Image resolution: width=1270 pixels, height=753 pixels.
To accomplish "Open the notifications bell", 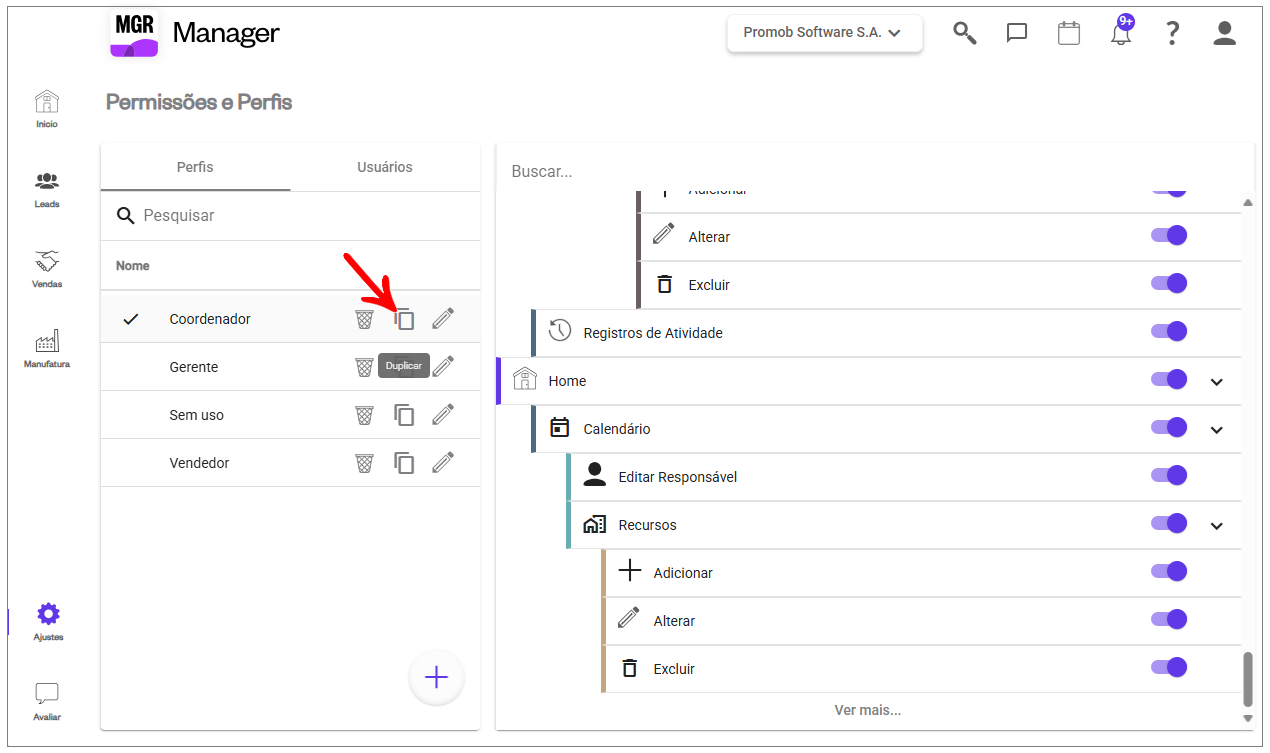I will click(1121, 33).
